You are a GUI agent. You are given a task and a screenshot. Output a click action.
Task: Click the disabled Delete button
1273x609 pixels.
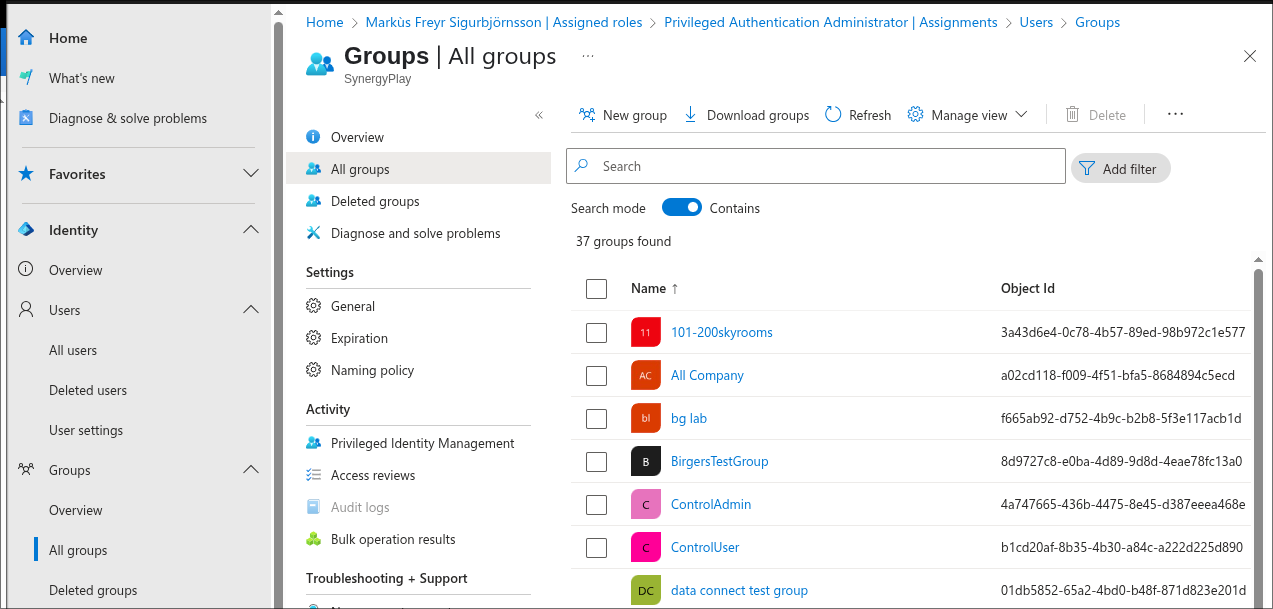pos(1096,115)
